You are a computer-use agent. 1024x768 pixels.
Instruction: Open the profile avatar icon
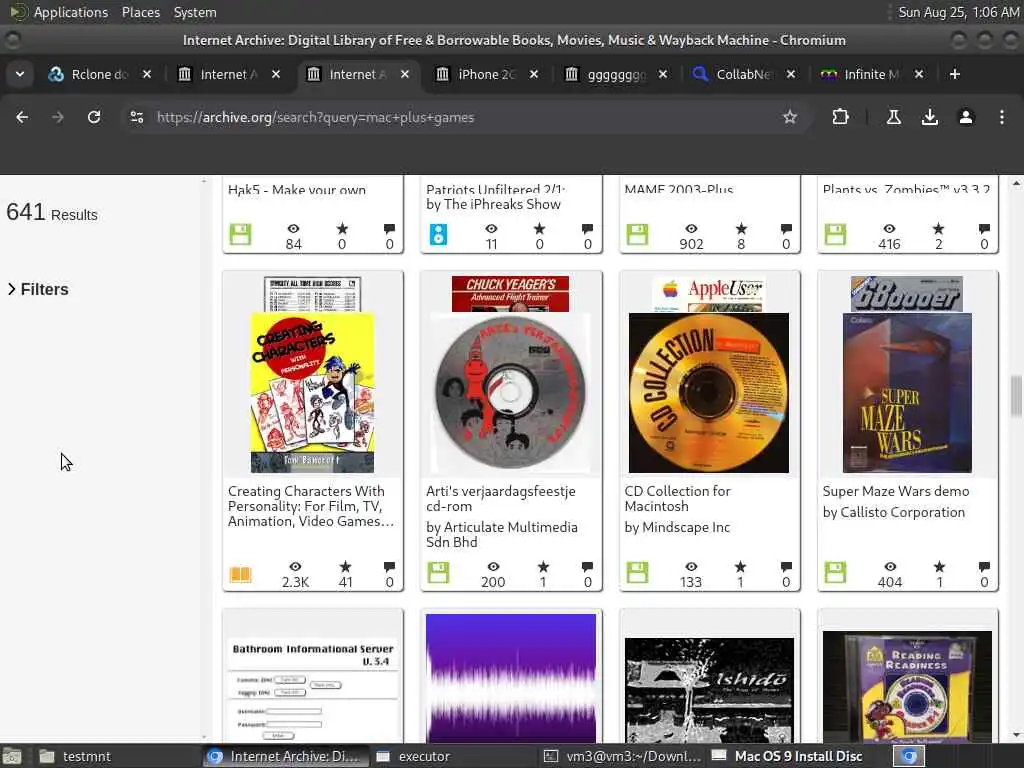[x=966, y=117]
